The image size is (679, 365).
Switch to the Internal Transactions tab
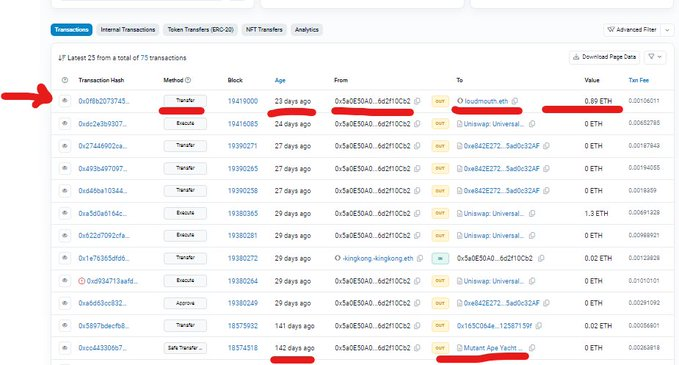pyautogui.click(x=128, y=29)
